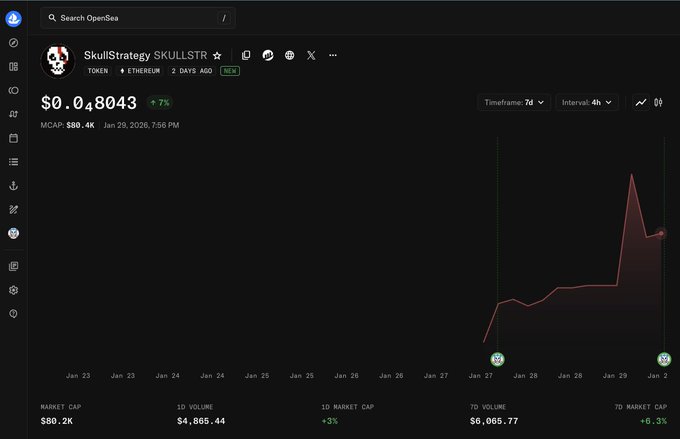
Task: Open the Discover compass icon in sidebar
Action: coord(13,43)
